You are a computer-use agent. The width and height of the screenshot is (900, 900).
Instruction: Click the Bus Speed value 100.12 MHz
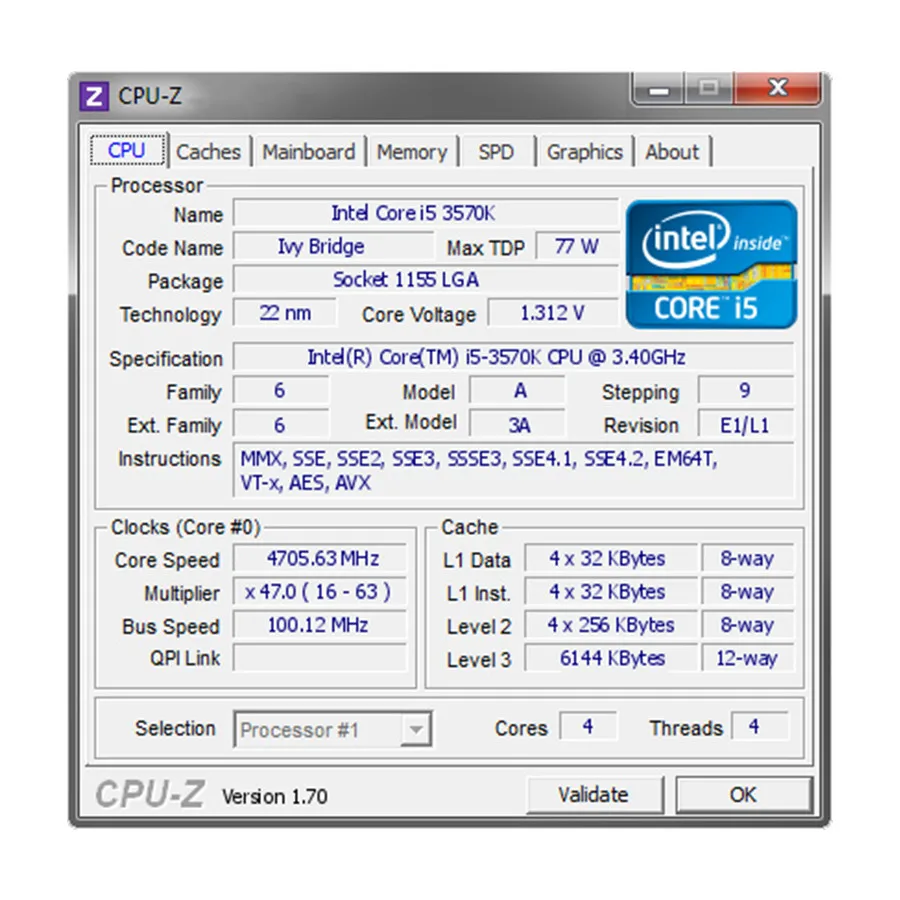(320, 625)
